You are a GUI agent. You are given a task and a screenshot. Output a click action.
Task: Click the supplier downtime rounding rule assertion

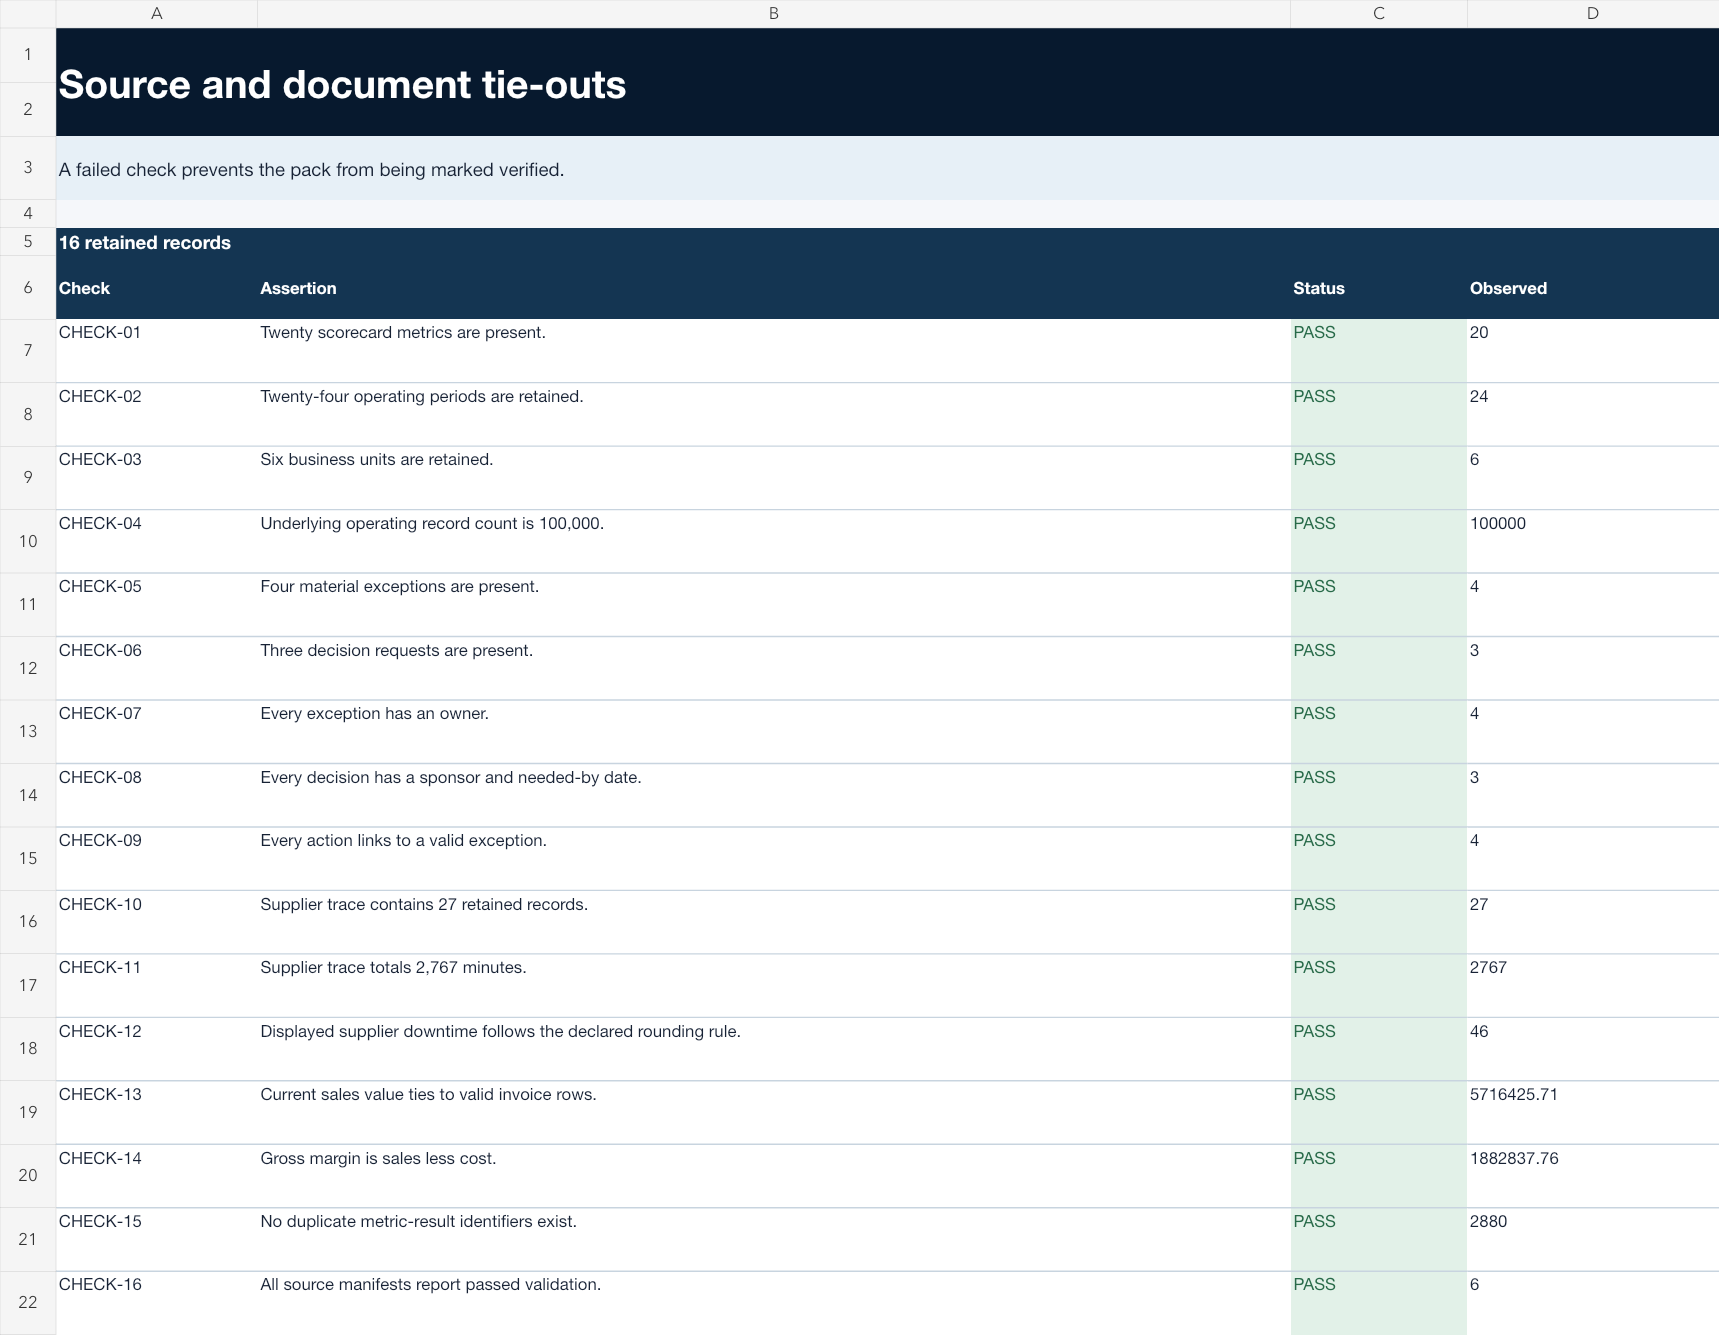click(x=501, y=1031)
